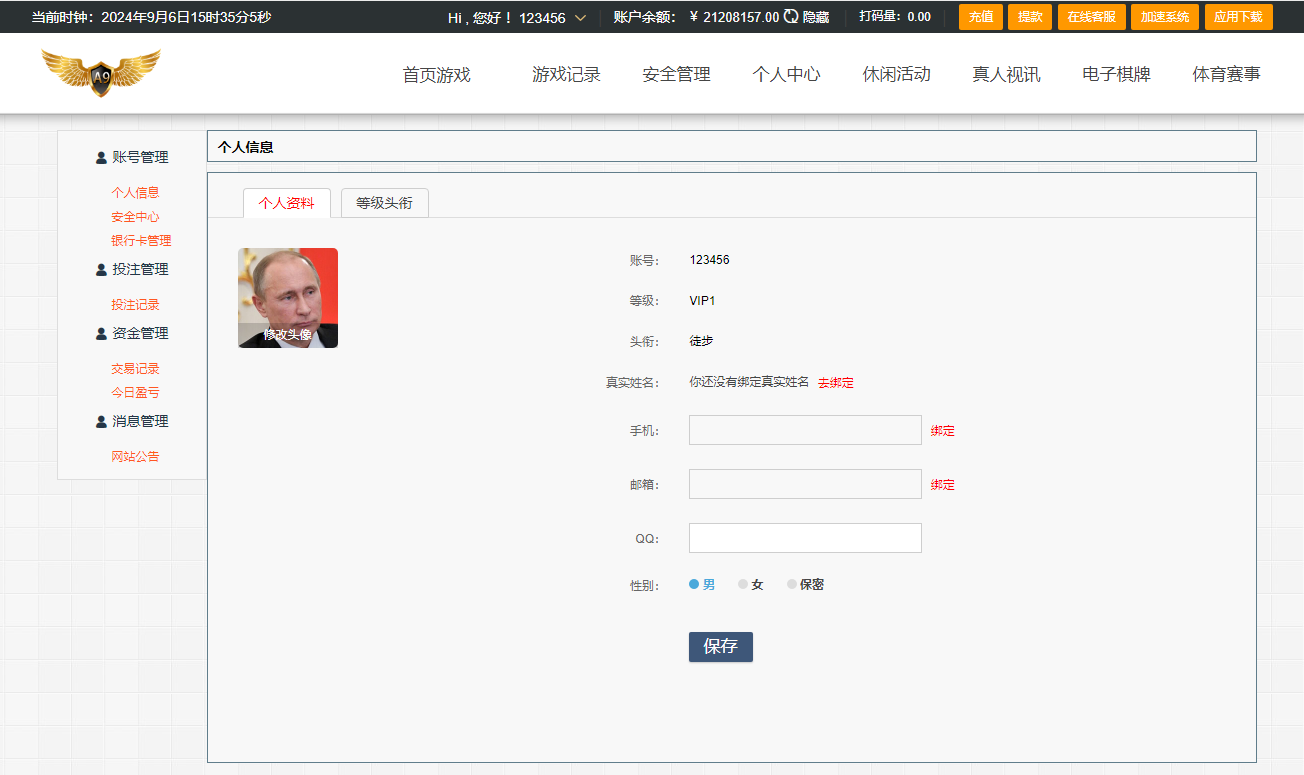
Task: Click 去绑定 to bind real name
Action: click(x=835, y=382)
